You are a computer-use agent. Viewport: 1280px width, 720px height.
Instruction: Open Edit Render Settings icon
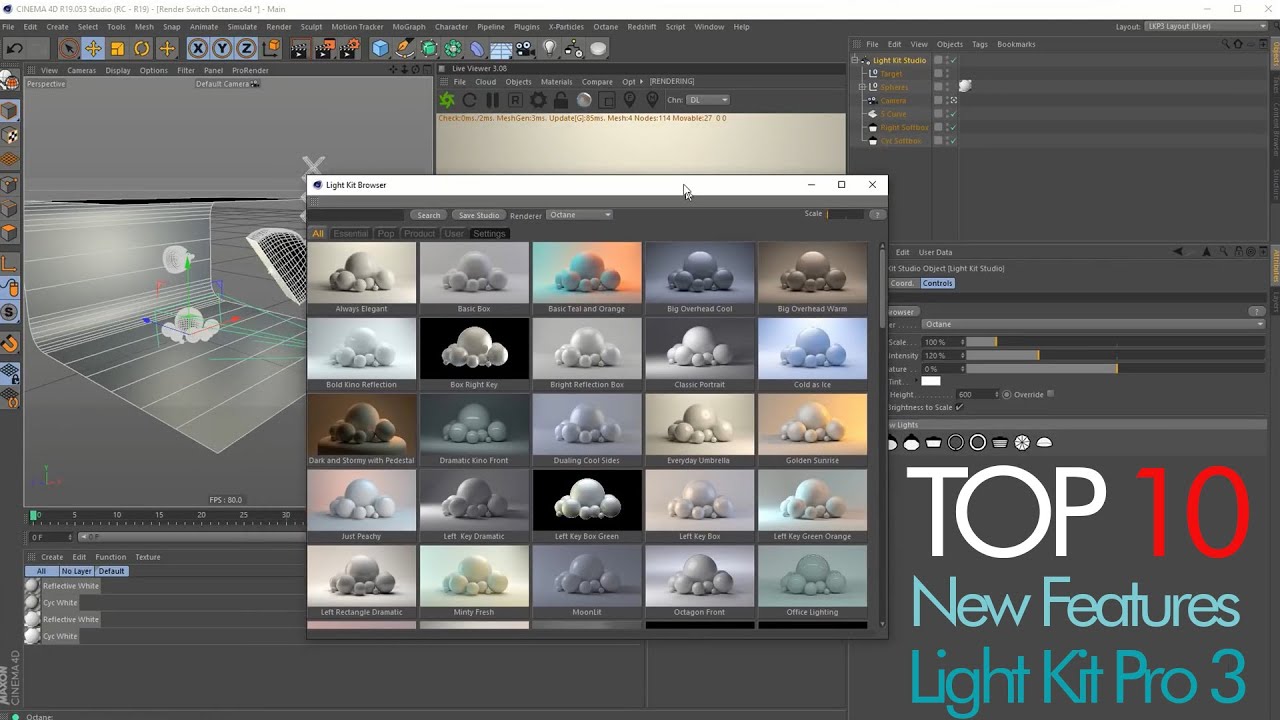point(350,48)
